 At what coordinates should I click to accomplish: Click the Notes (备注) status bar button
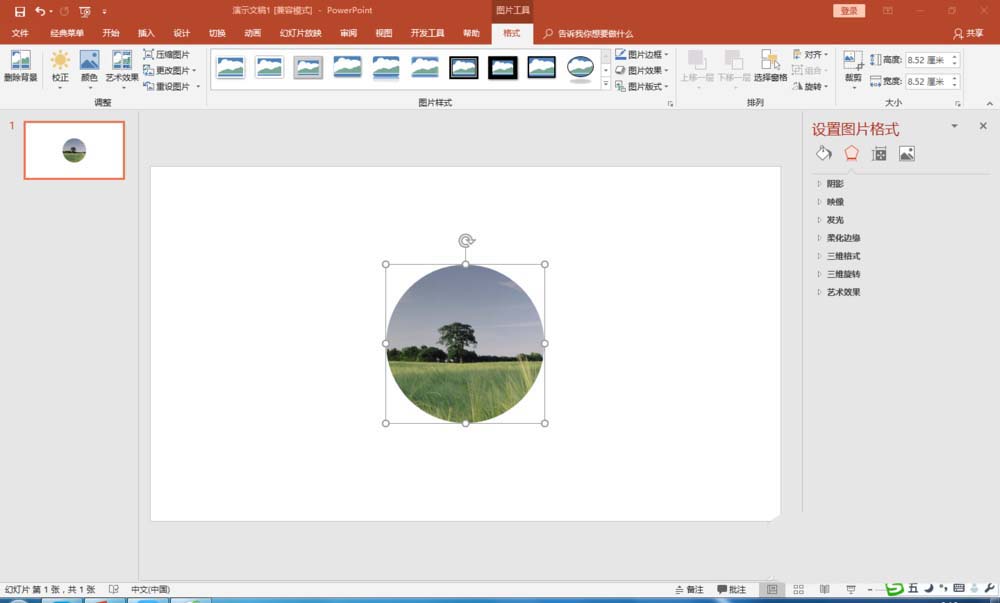tap(689, 590)
